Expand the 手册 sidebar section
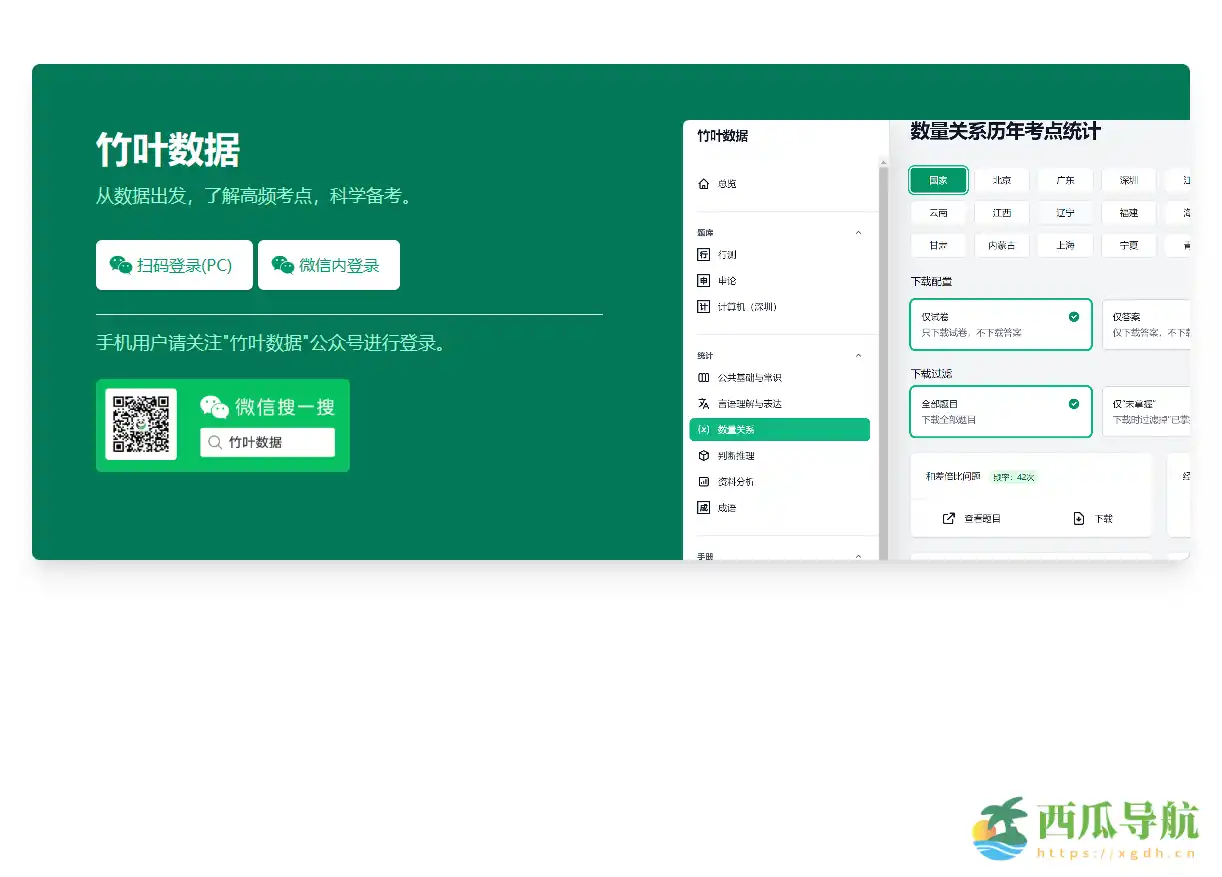 pyautogui.click(x=858, y=556)
